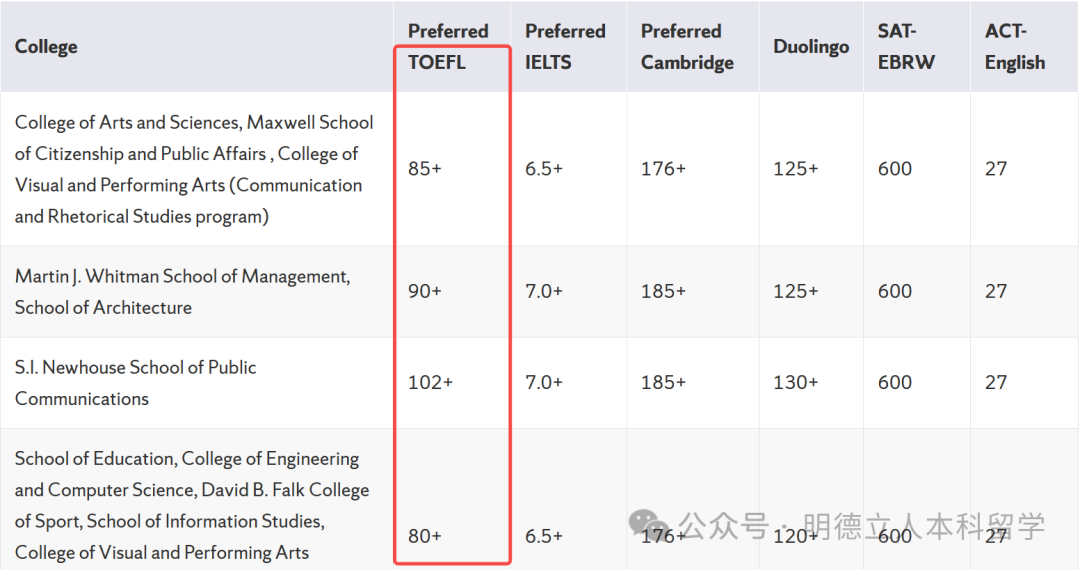Select the Preferred TOEFL column header
This screenshot has height=570, width=1080.
[448, 46]
